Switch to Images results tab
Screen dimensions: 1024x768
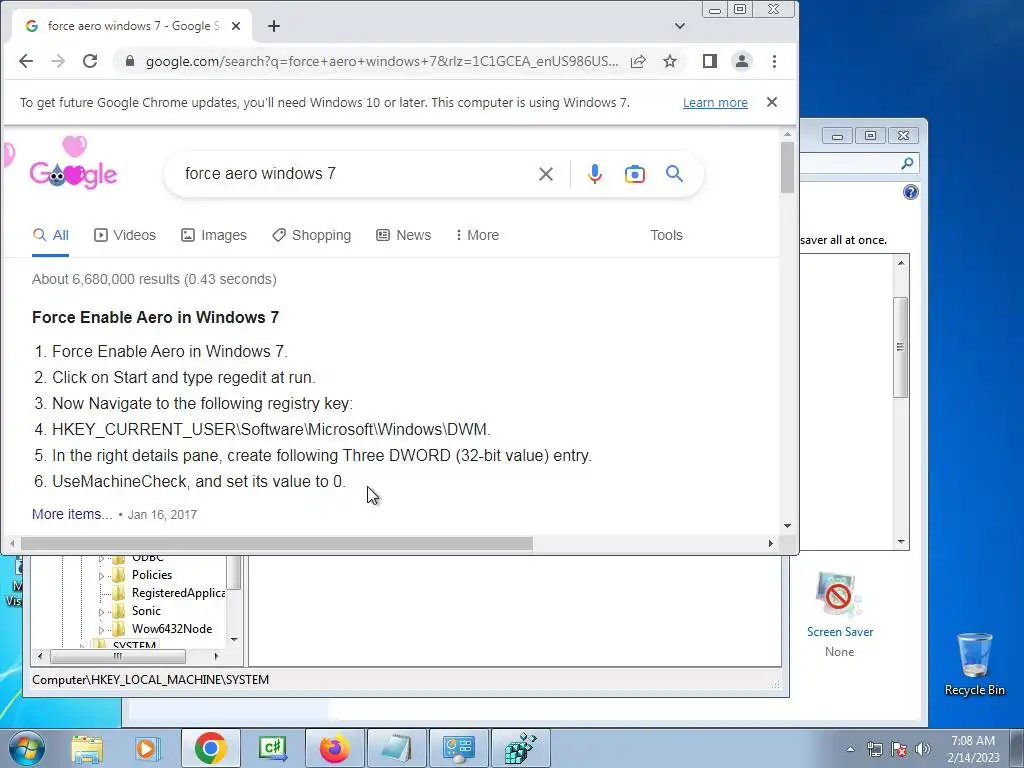[214, 235]
